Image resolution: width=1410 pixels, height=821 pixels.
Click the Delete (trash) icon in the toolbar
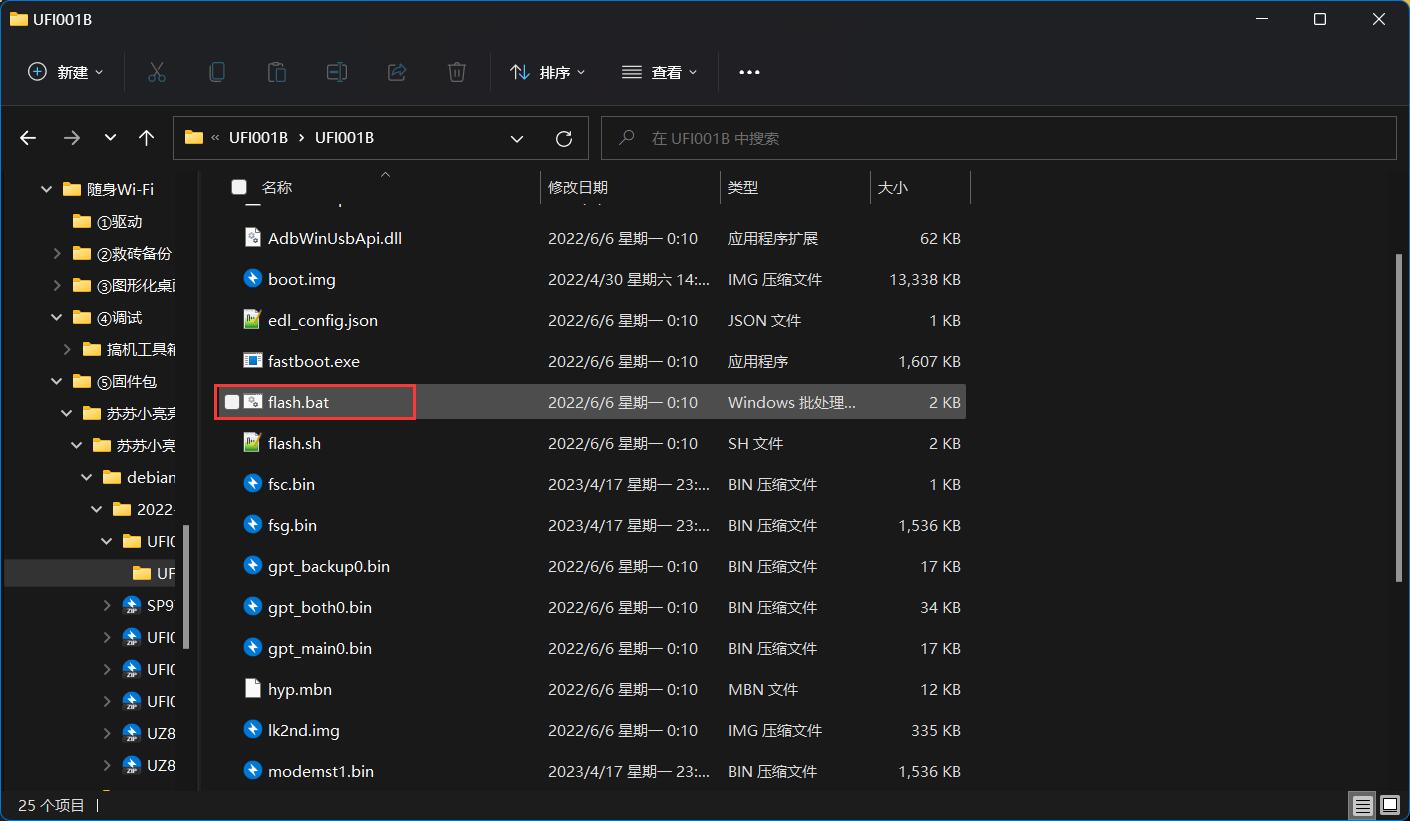click(456, 71)
